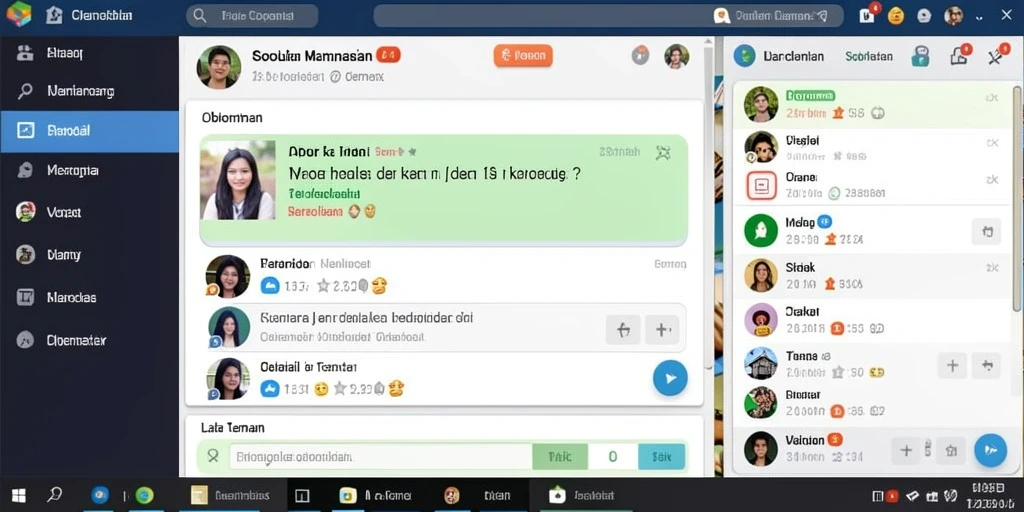Open the Orane contact's red square avatar
Viewport: 1024px width, 512px height.
(x=761, y=185)
